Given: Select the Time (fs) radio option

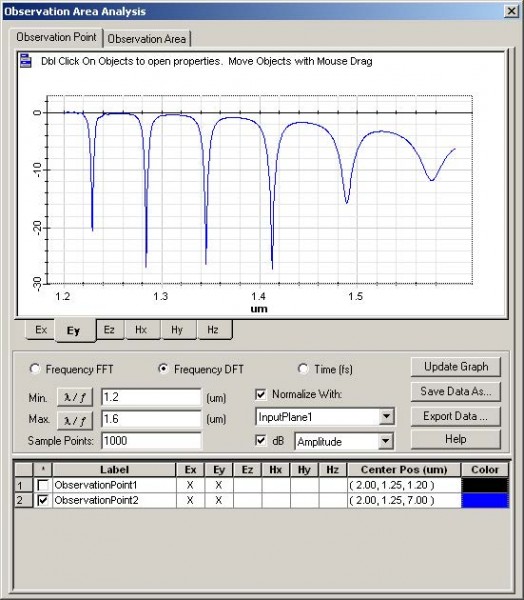Looking at the screenshot, I should 303,369.
